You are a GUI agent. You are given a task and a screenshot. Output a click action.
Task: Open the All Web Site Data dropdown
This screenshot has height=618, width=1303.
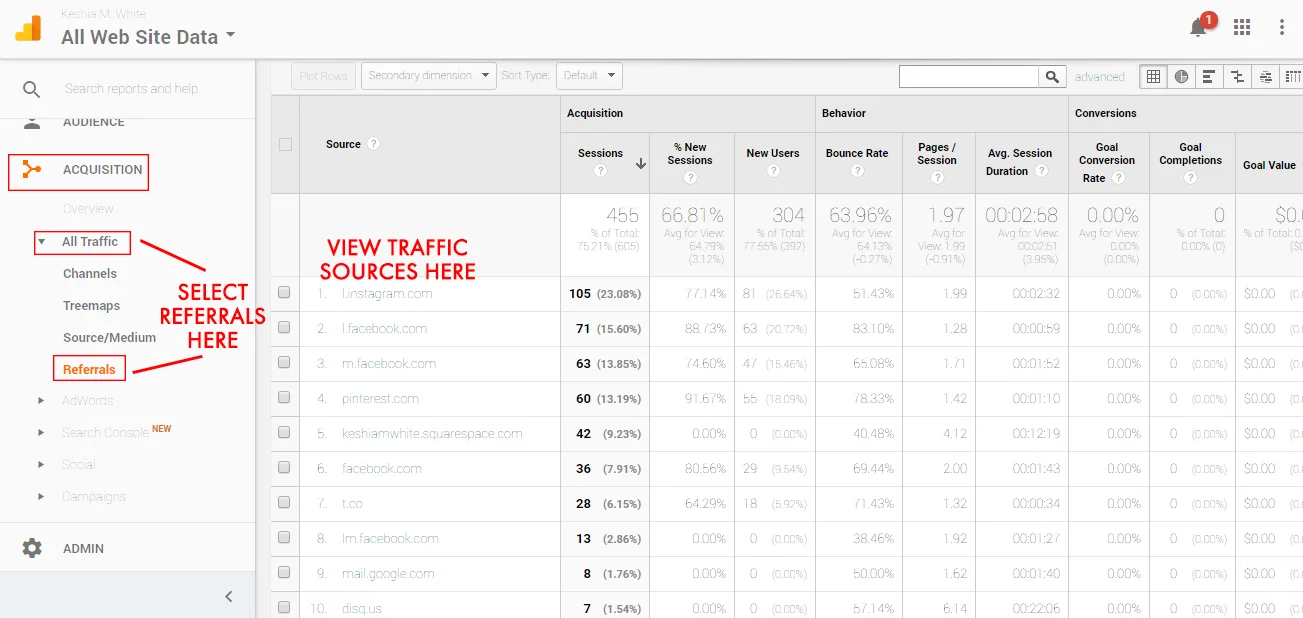tap(148, 37)
